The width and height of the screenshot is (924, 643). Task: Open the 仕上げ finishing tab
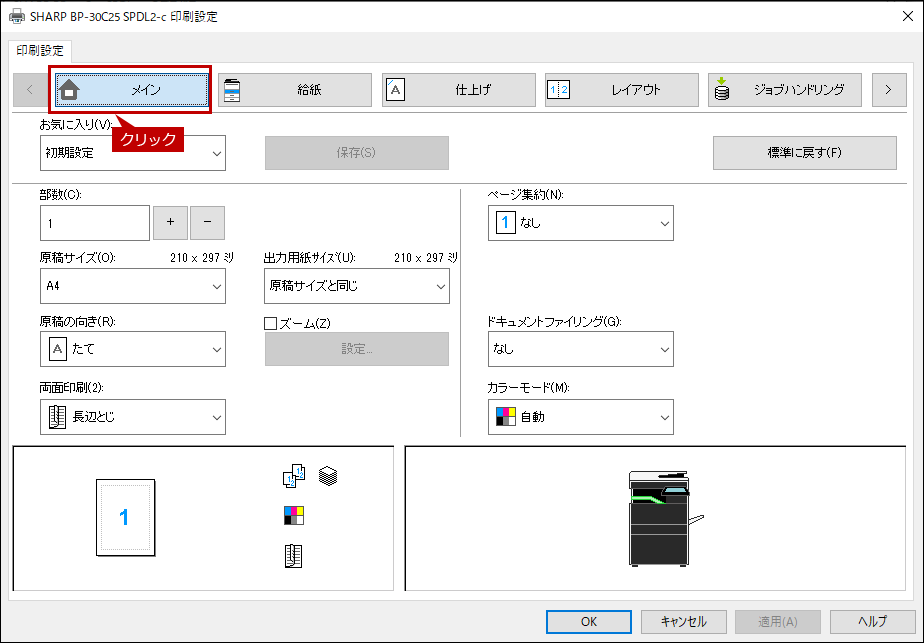pos(458,90)
